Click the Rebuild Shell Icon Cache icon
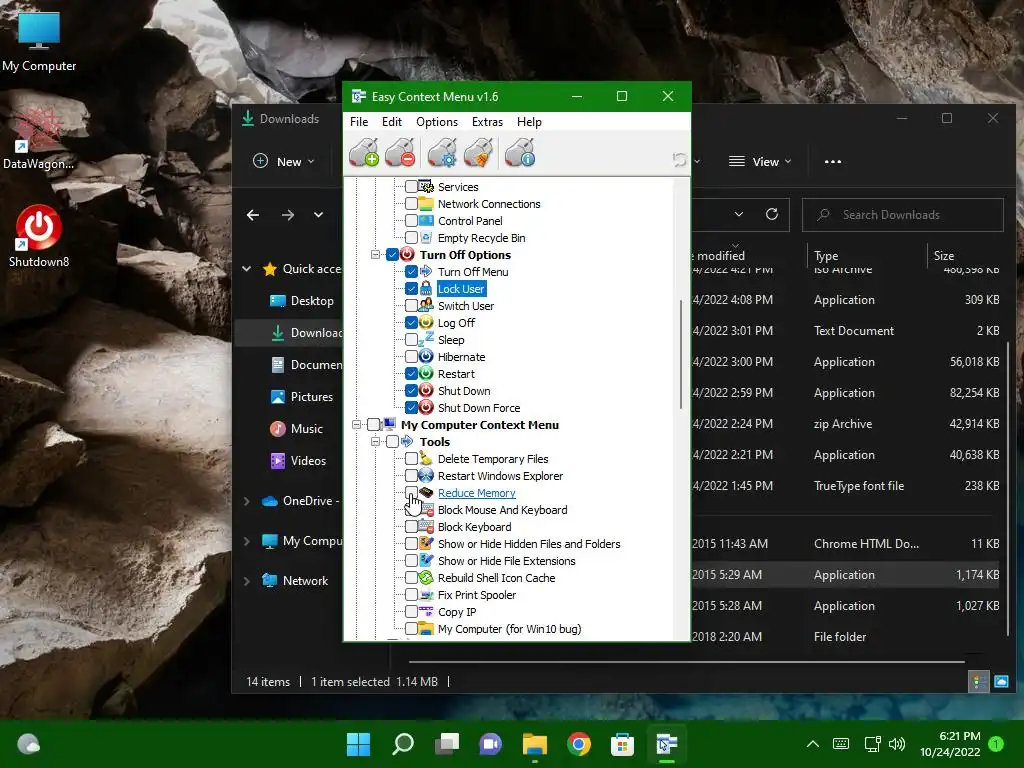 click(426, 577)
